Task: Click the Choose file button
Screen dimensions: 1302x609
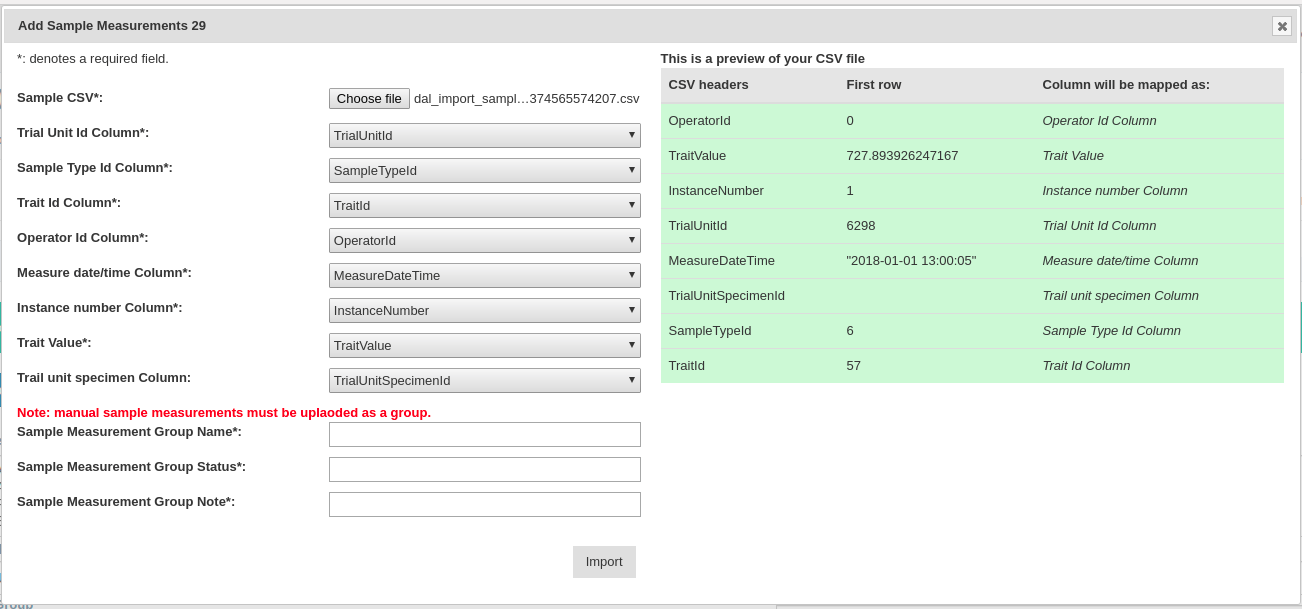Action: pyautogui.click(x=369, y=99)
